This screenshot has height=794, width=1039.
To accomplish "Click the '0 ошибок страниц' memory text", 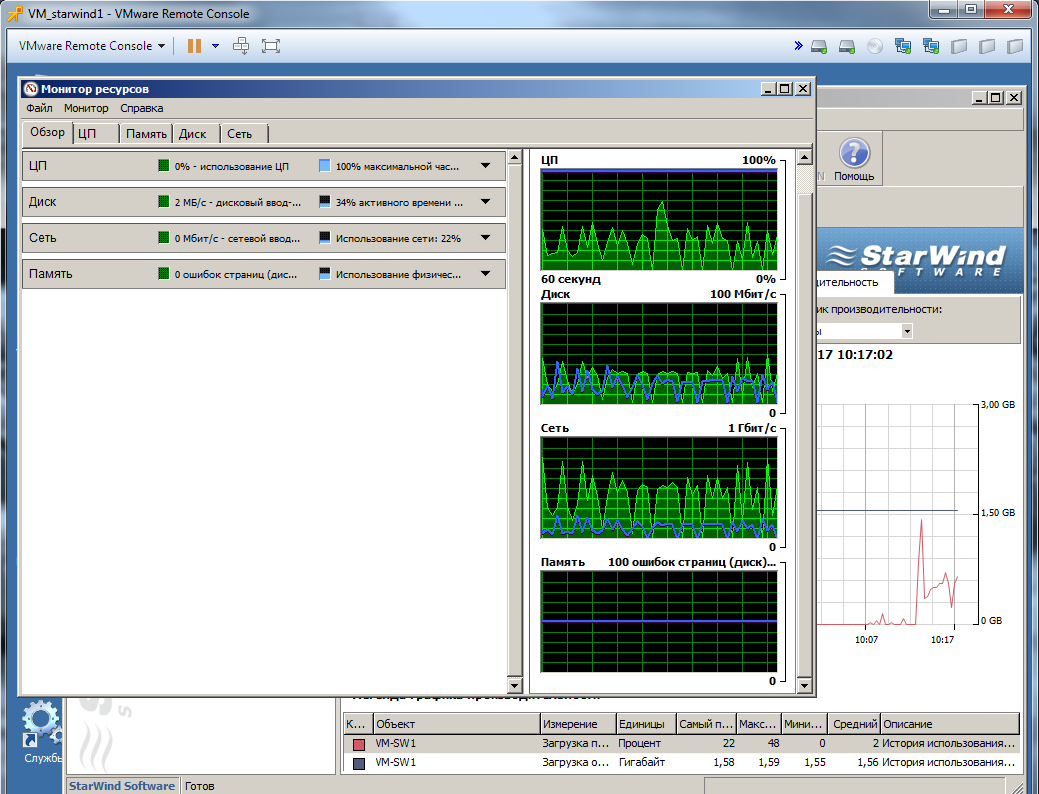I will pyautogui.click(x=236, y=274).
